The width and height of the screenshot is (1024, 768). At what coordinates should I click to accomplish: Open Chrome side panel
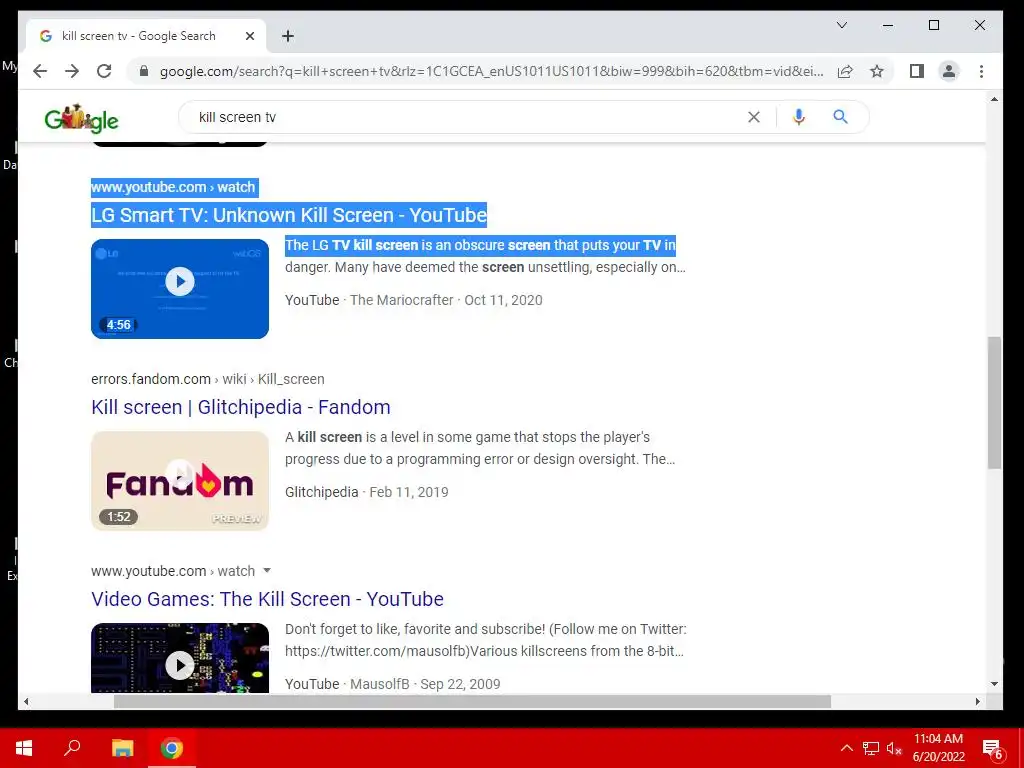917,71
